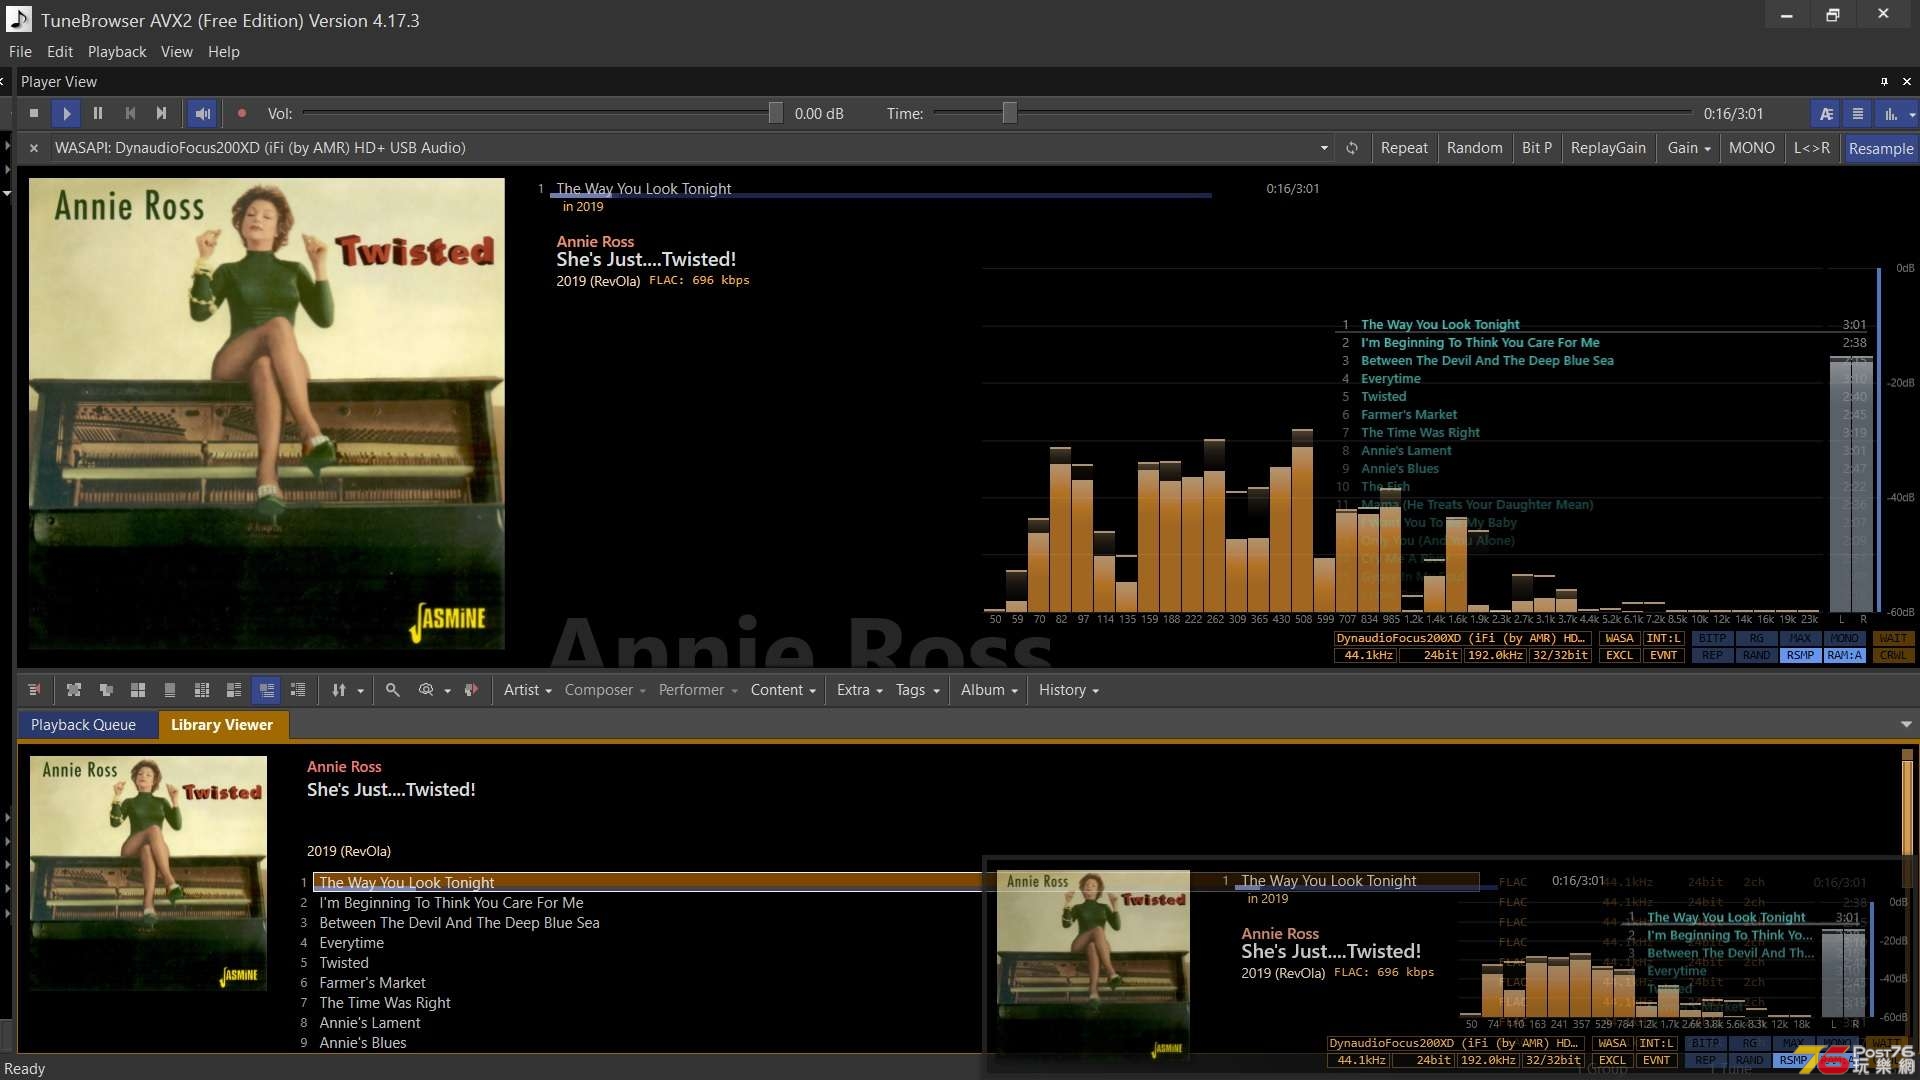The width and height of the screenshot is (1920, 1080).
Task: Skip to the previous track
Action: (x=130, y=114)
